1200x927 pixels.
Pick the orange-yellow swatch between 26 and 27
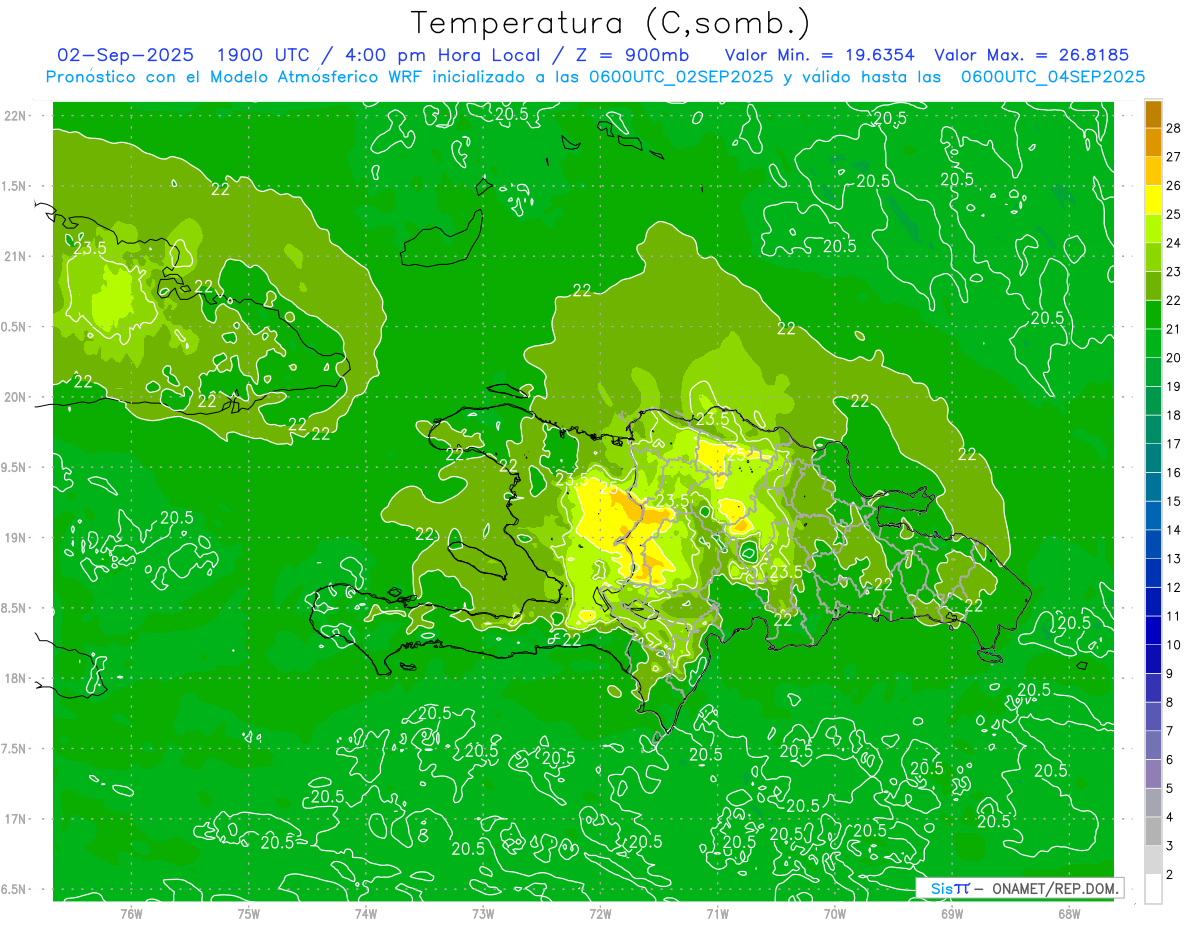pyautogui.click(x=1153, y=171)
